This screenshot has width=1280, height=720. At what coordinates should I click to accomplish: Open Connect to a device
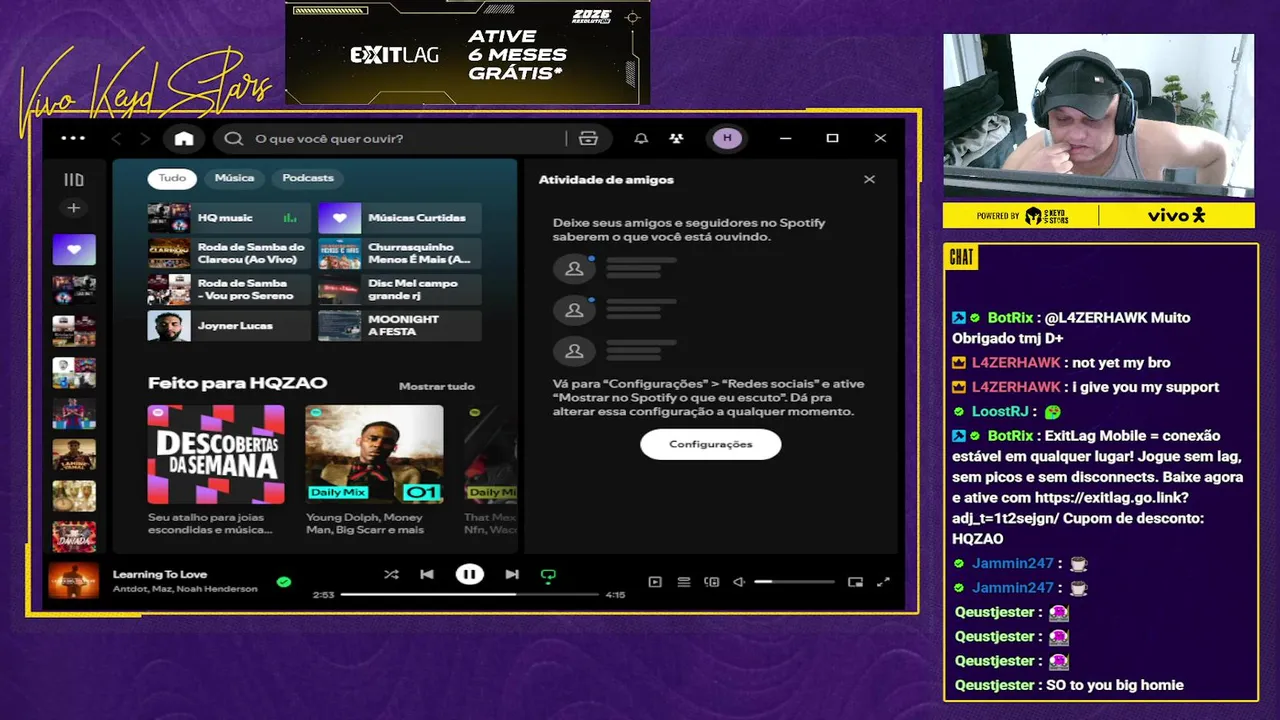click(712, 582)
